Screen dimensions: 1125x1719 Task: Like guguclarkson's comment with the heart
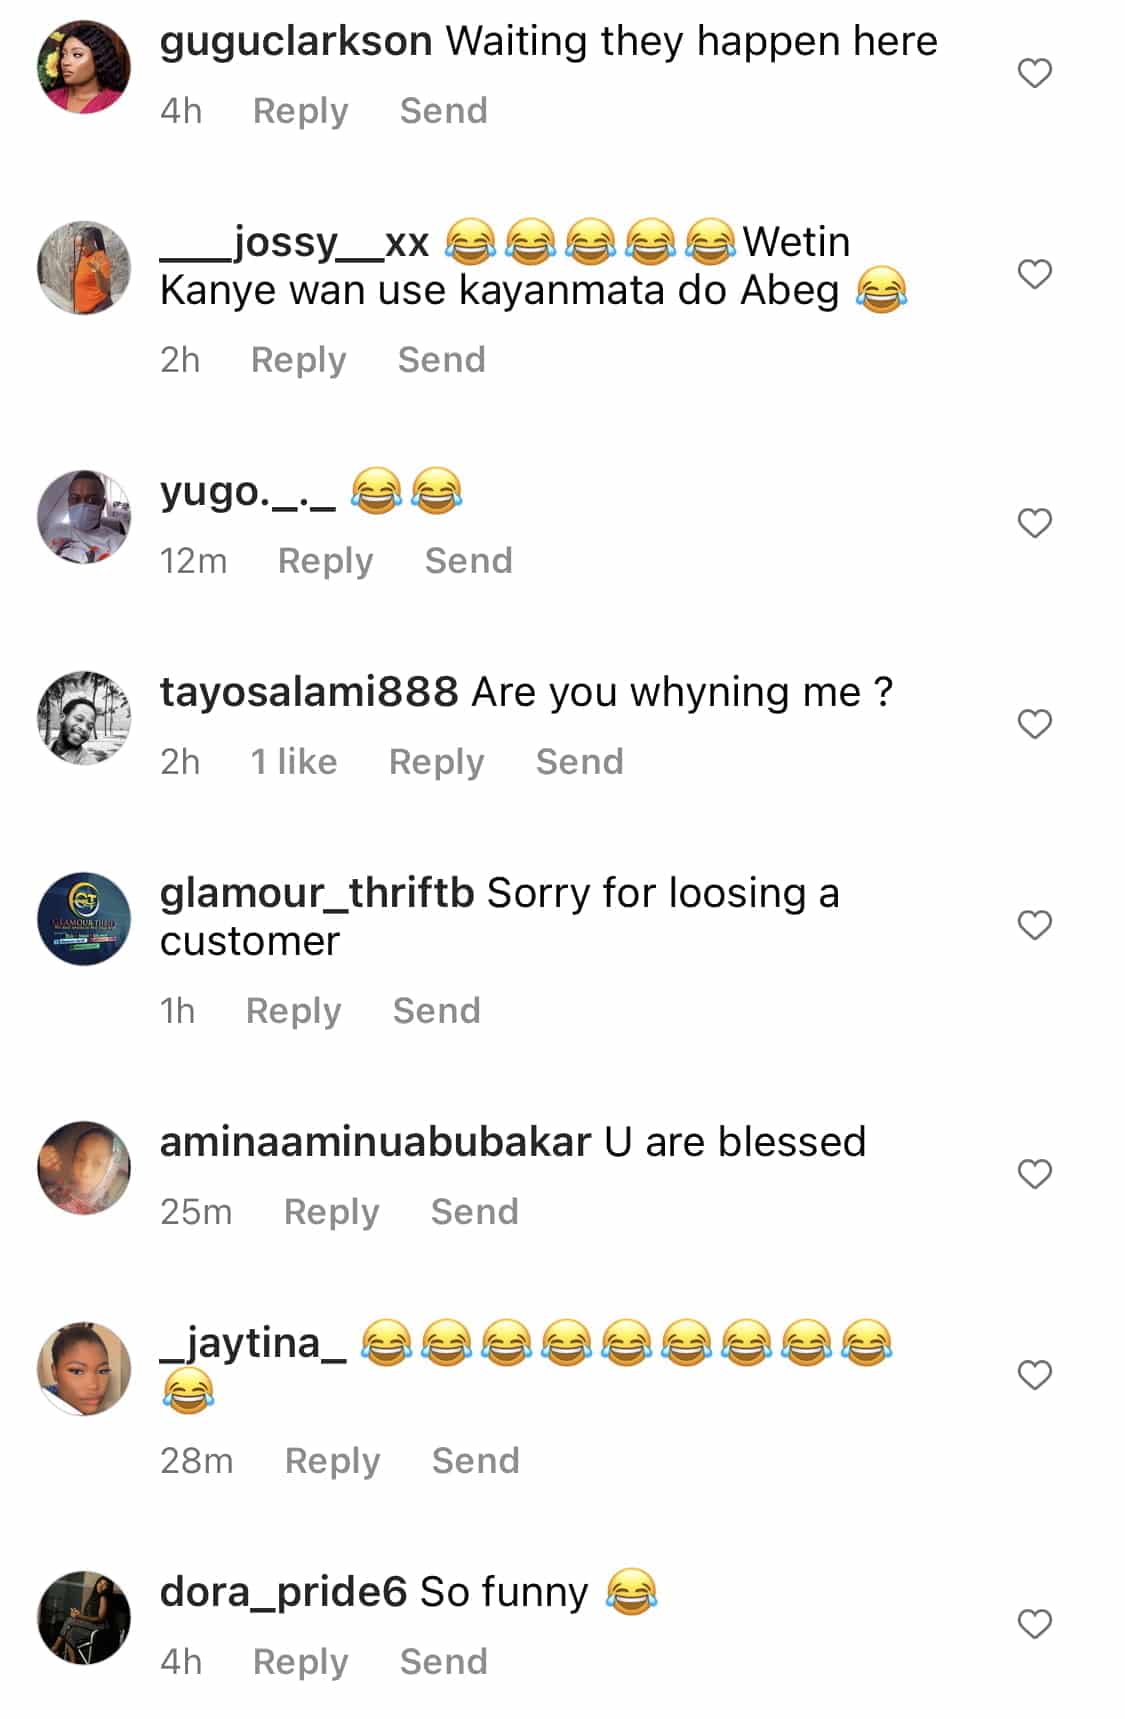coord(1034,73)
